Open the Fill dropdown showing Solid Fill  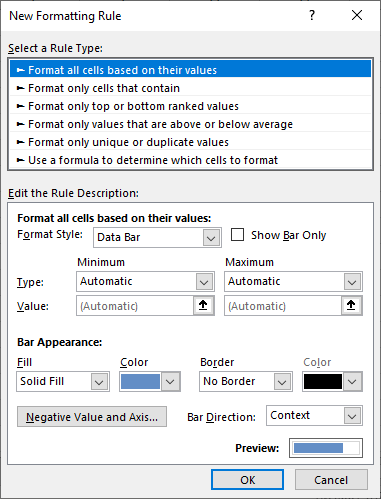63,381
